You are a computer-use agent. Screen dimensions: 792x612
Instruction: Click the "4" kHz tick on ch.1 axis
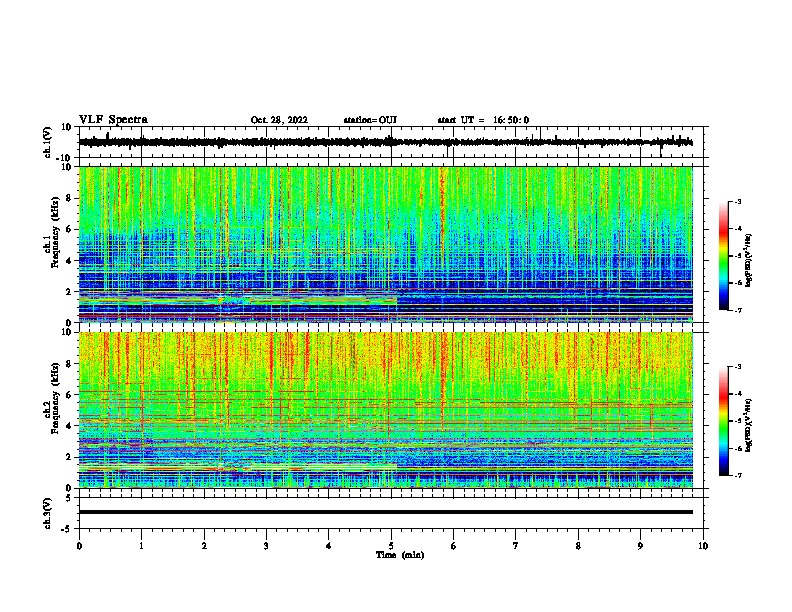coord(70,261)
